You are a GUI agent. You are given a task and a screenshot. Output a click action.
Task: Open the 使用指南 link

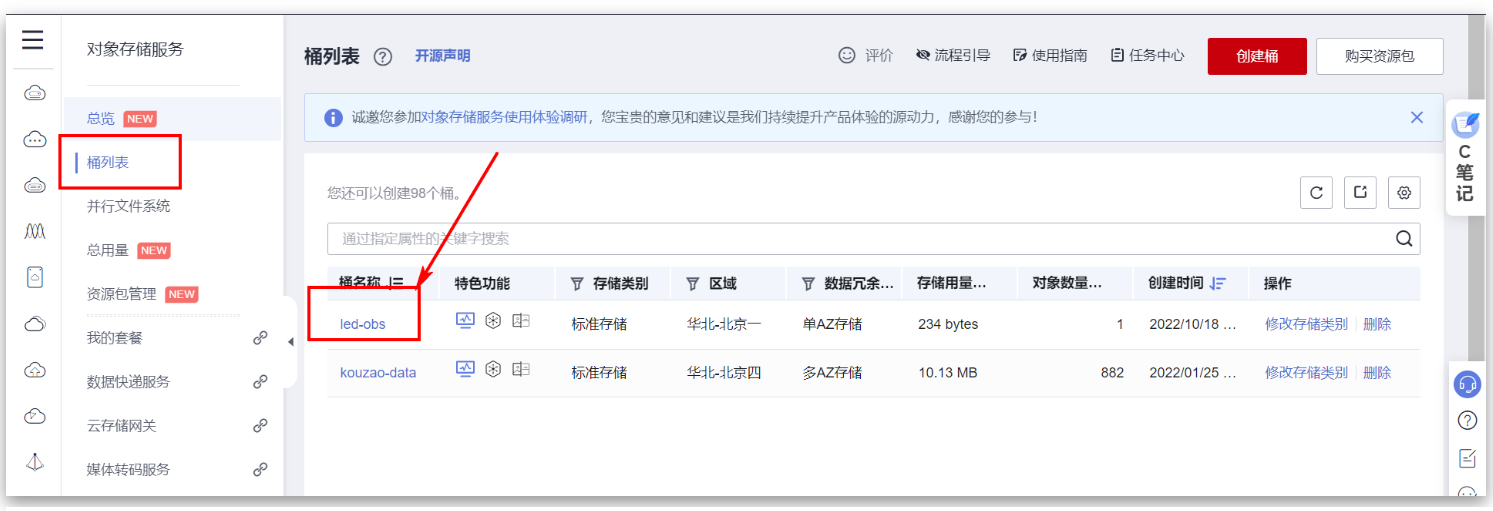pos(1050,56)
